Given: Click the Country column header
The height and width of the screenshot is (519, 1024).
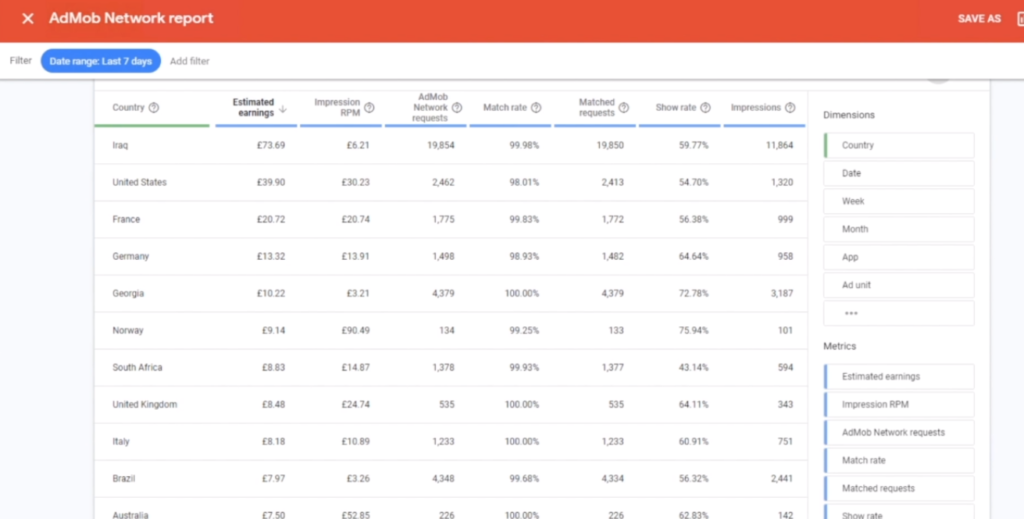Looking at the screenshot, I should pyautogui.click(x=128, y=108).
